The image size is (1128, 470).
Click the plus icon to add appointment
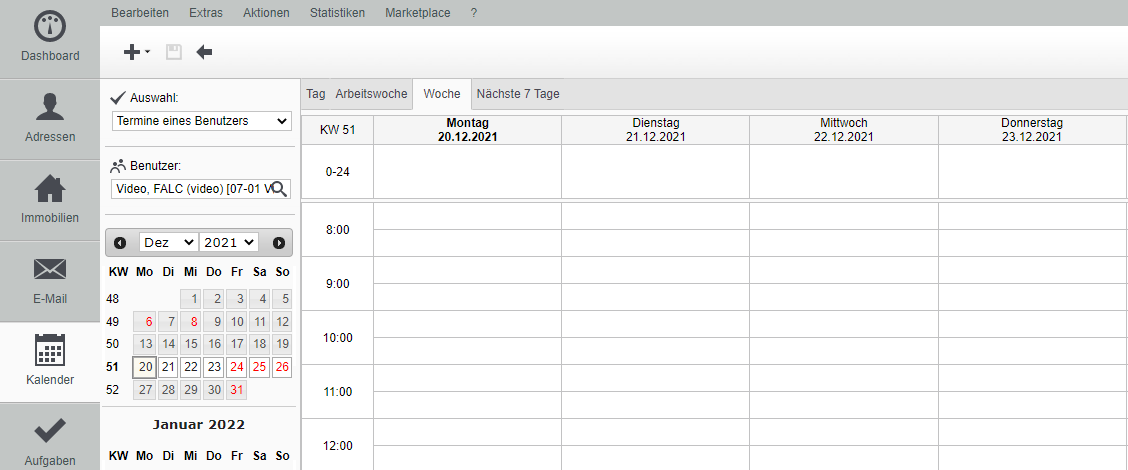(x=131, y=52)
